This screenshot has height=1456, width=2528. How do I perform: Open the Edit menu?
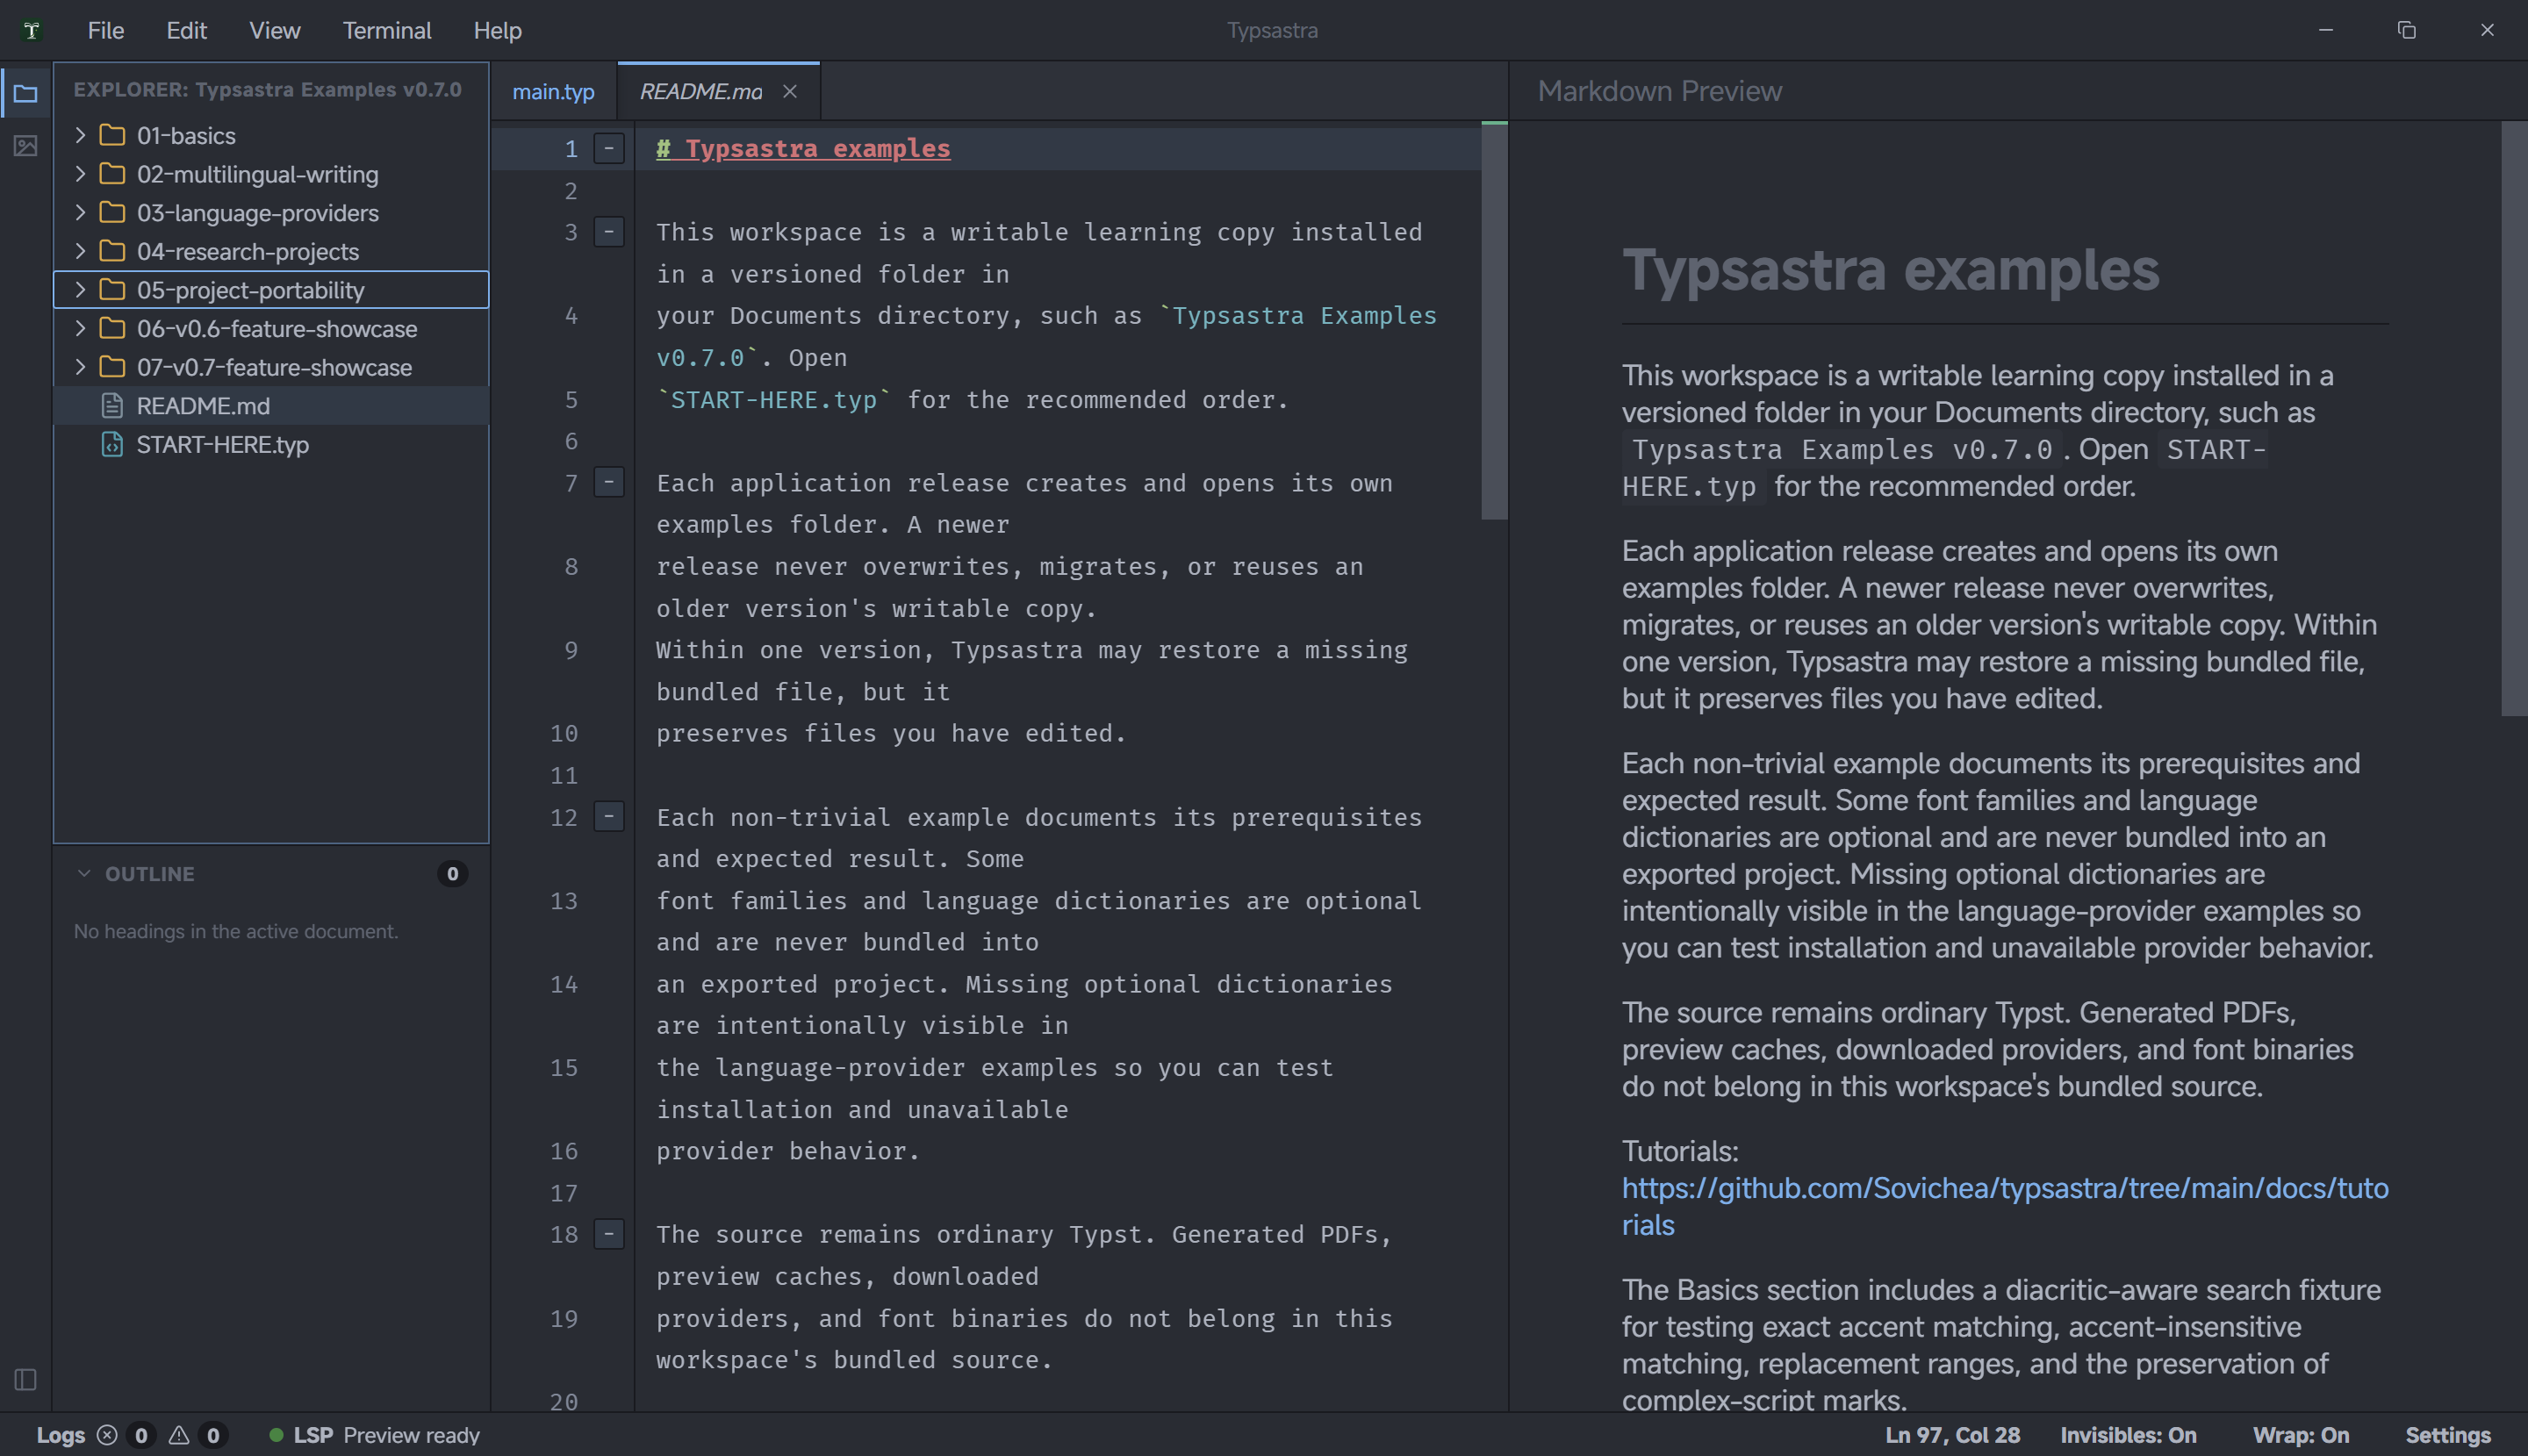click(186, 31)
